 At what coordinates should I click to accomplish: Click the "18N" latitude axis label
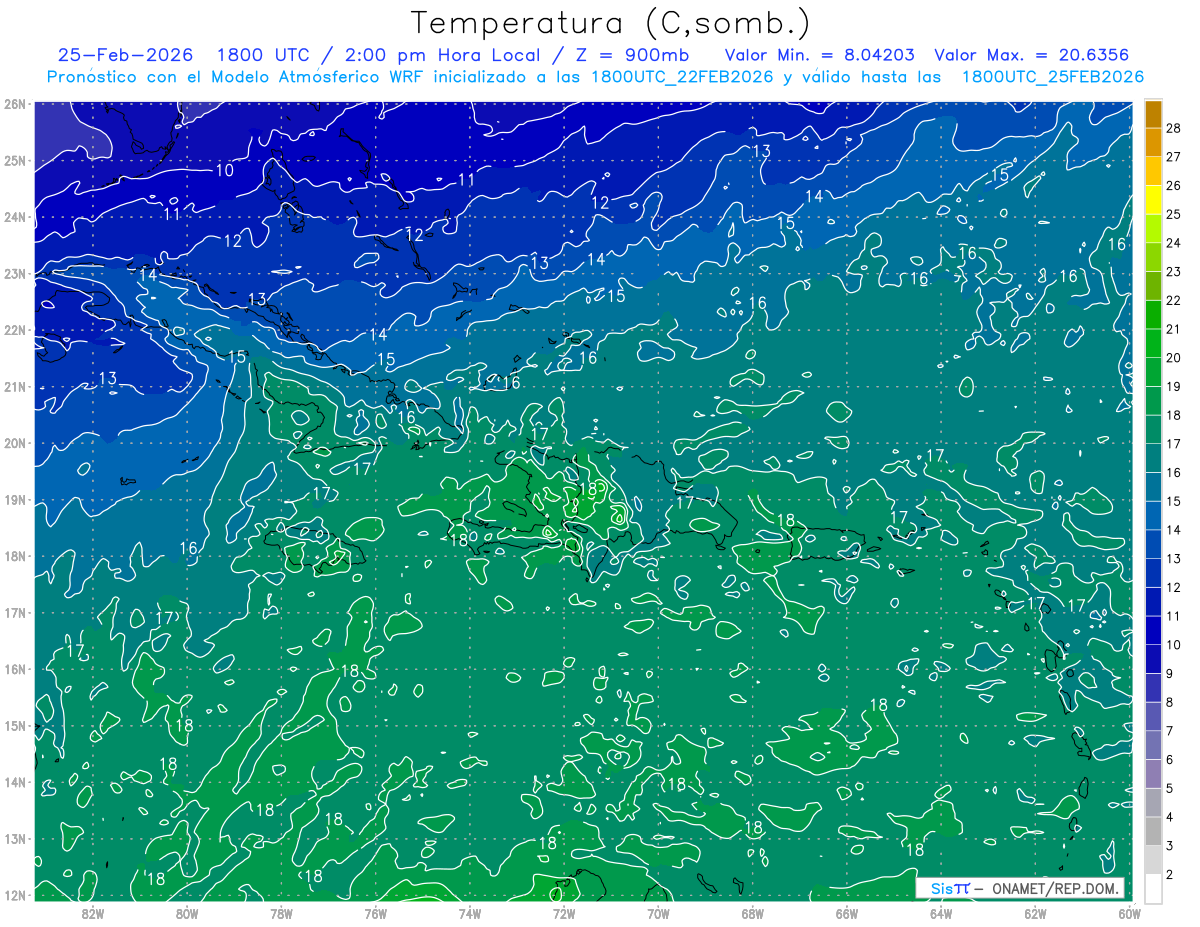[x=14, y=556]
